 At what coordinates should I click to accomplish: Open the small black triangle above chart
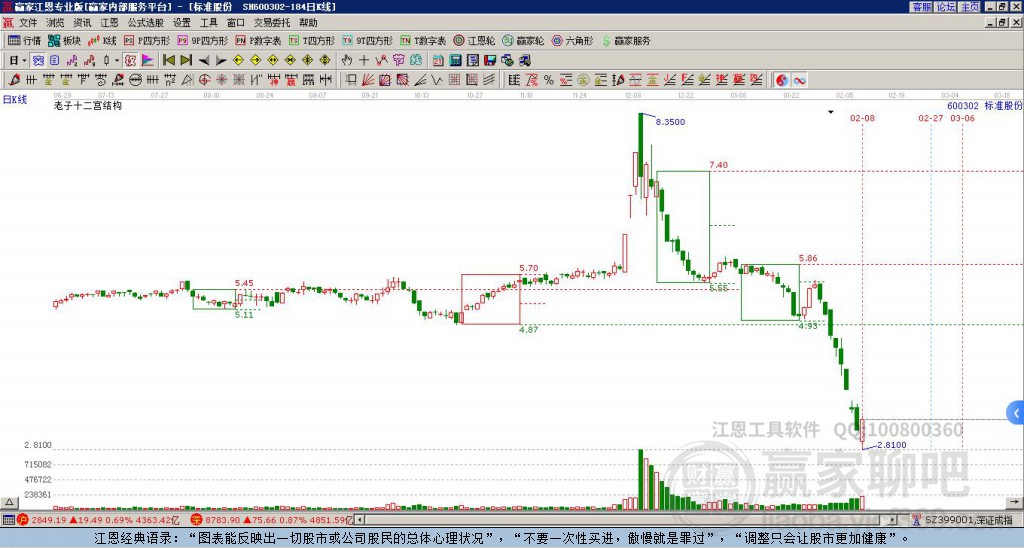831,112
